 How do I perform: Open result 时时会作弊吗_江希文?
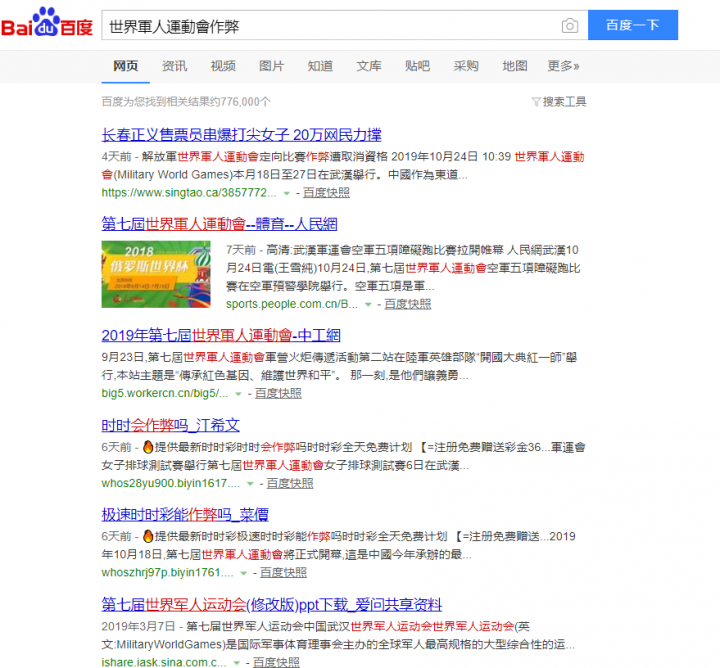click(x=170, y=425)
